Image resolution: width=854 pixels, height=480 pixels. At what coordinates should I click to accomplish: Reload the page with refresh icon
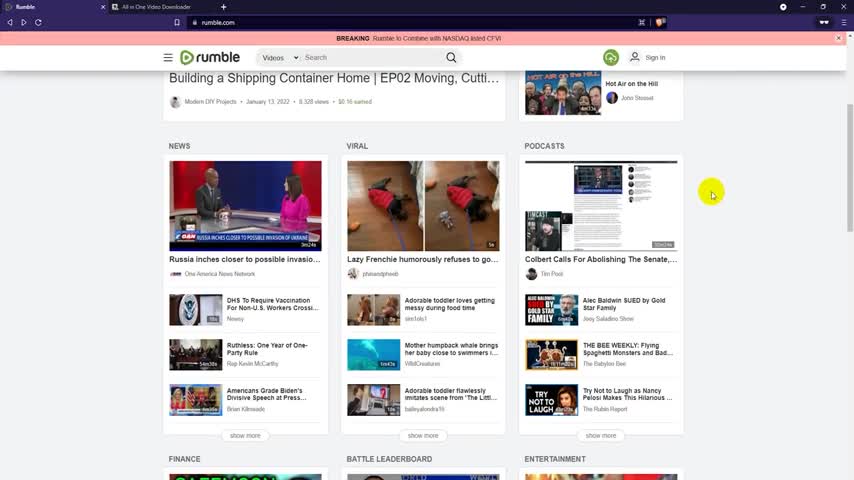38,22
